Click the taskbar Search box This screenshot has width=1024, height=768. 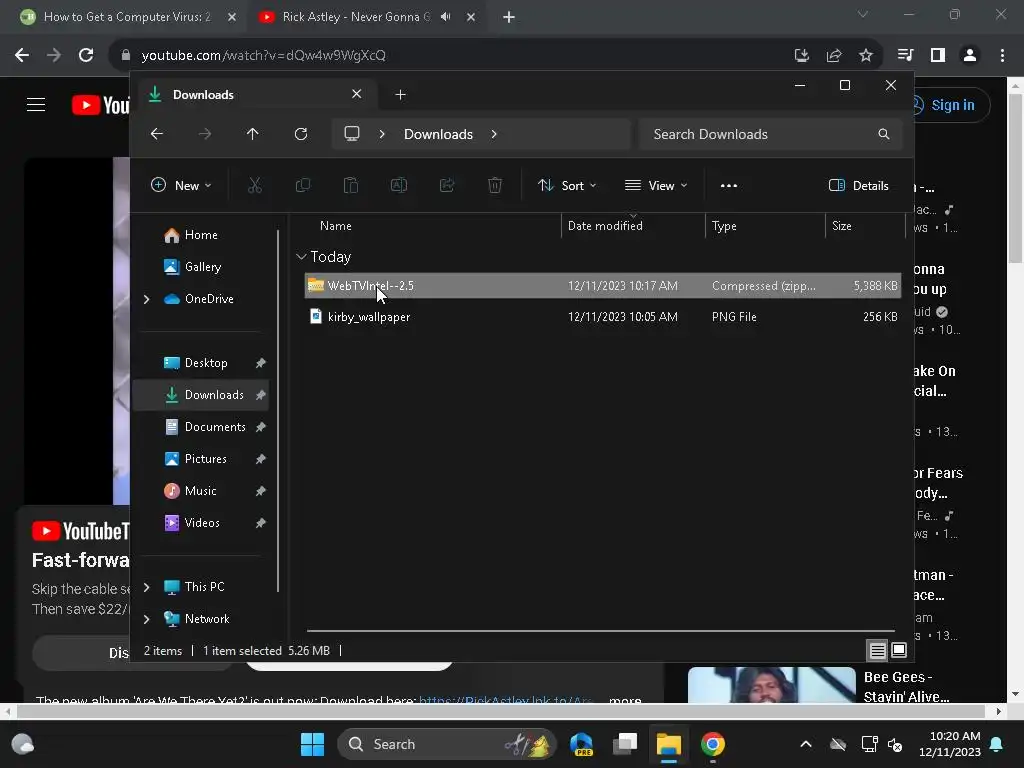click(447, 744)
